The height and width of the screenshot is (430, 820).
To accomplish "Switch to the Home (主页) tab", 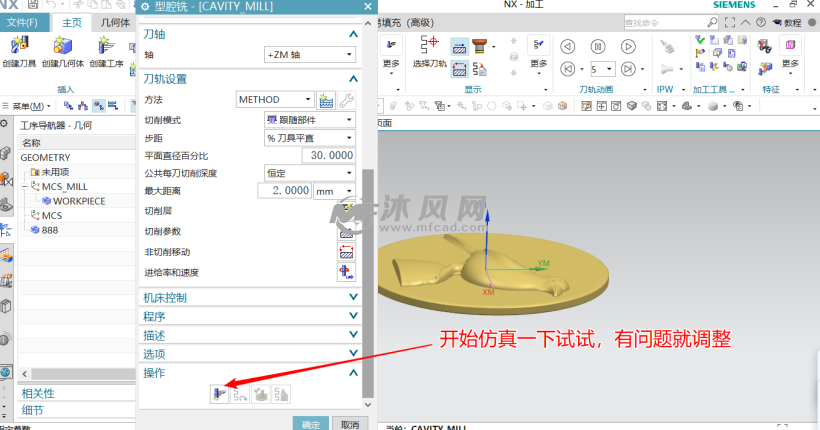I will [72, 22].
